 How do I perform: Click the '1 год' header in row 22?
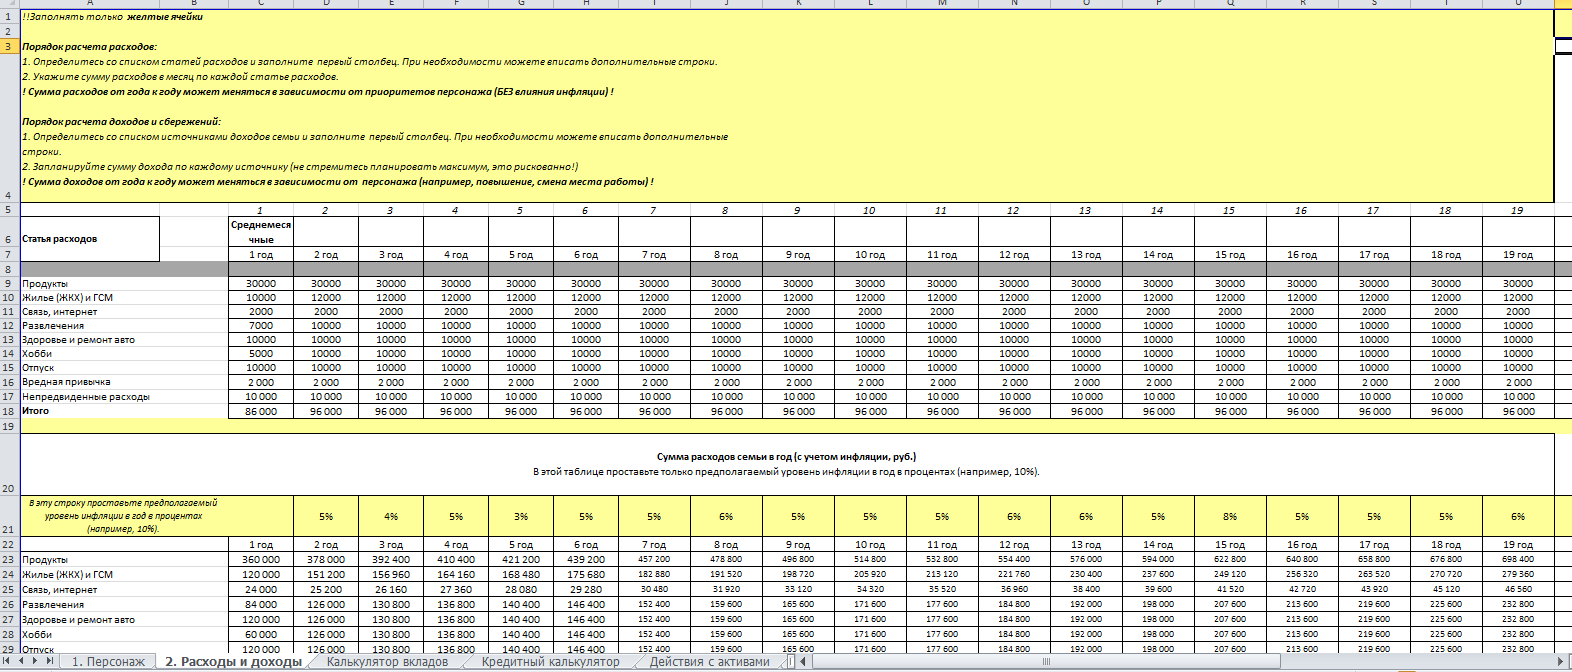tap(261, 545)
